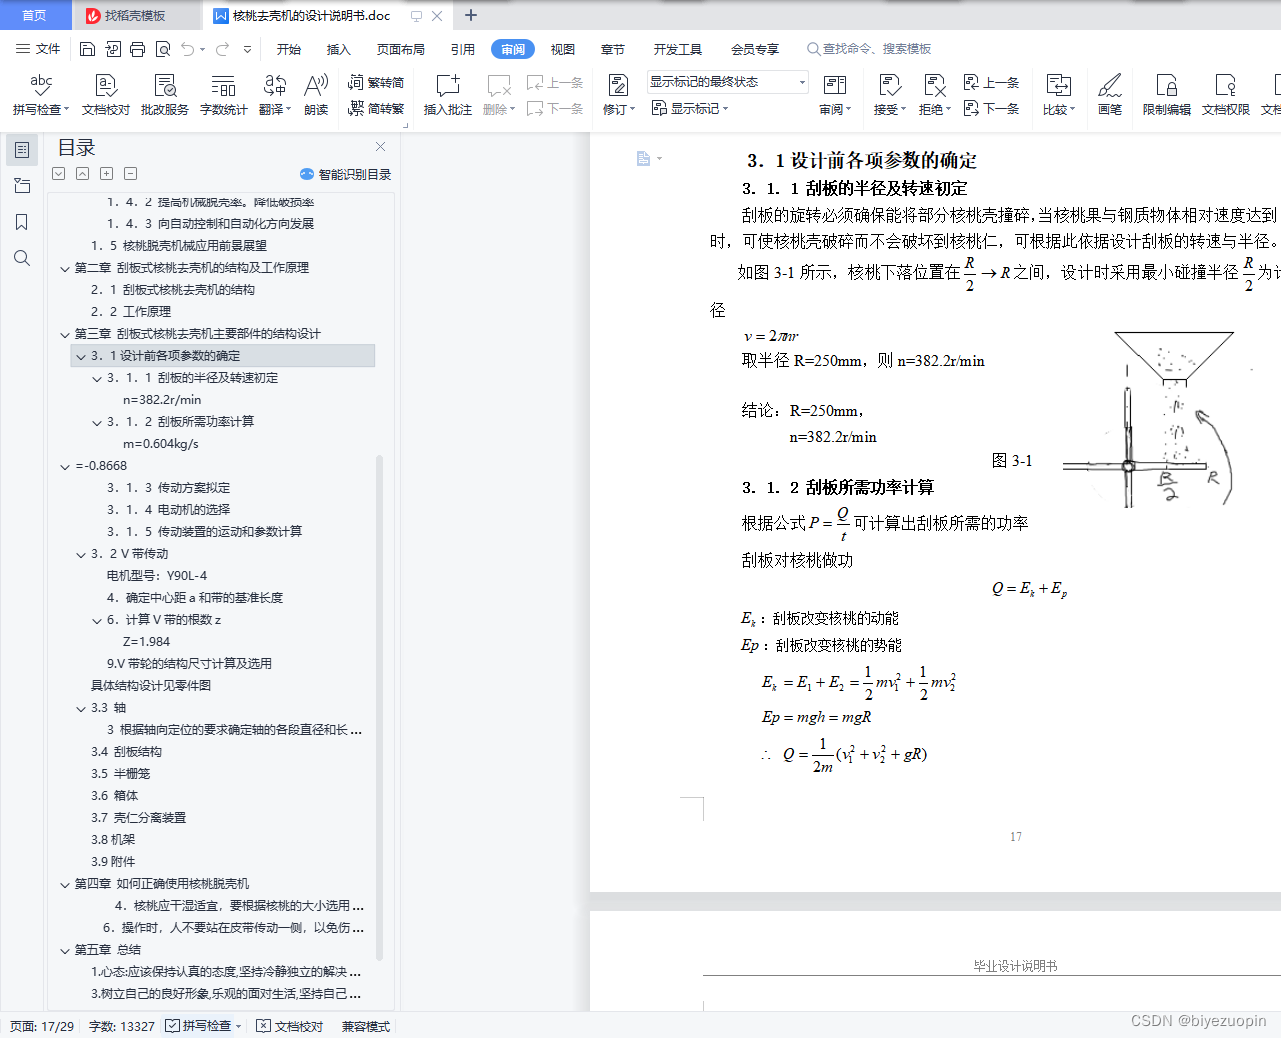Open the quick access toolbar customize arrow
Image resolution: width=1281 pixels, height=1038 pixels.
click(x=247, y=49)
